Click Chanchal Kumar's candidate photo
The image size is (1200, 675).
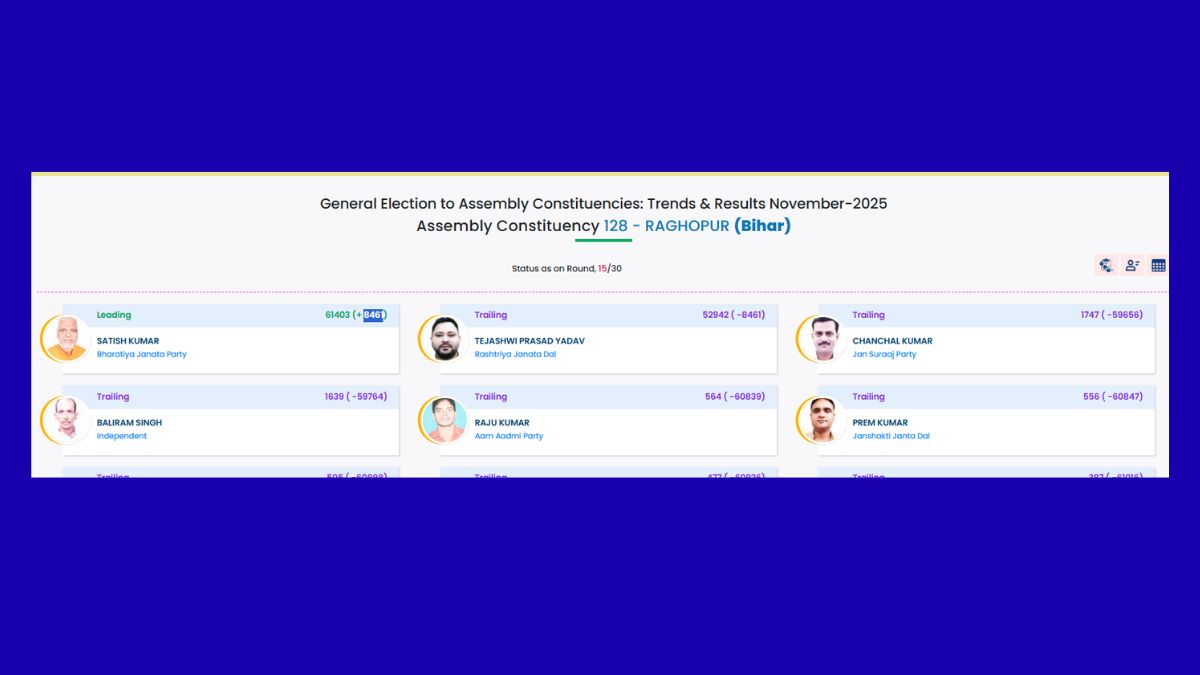[823, 338]
